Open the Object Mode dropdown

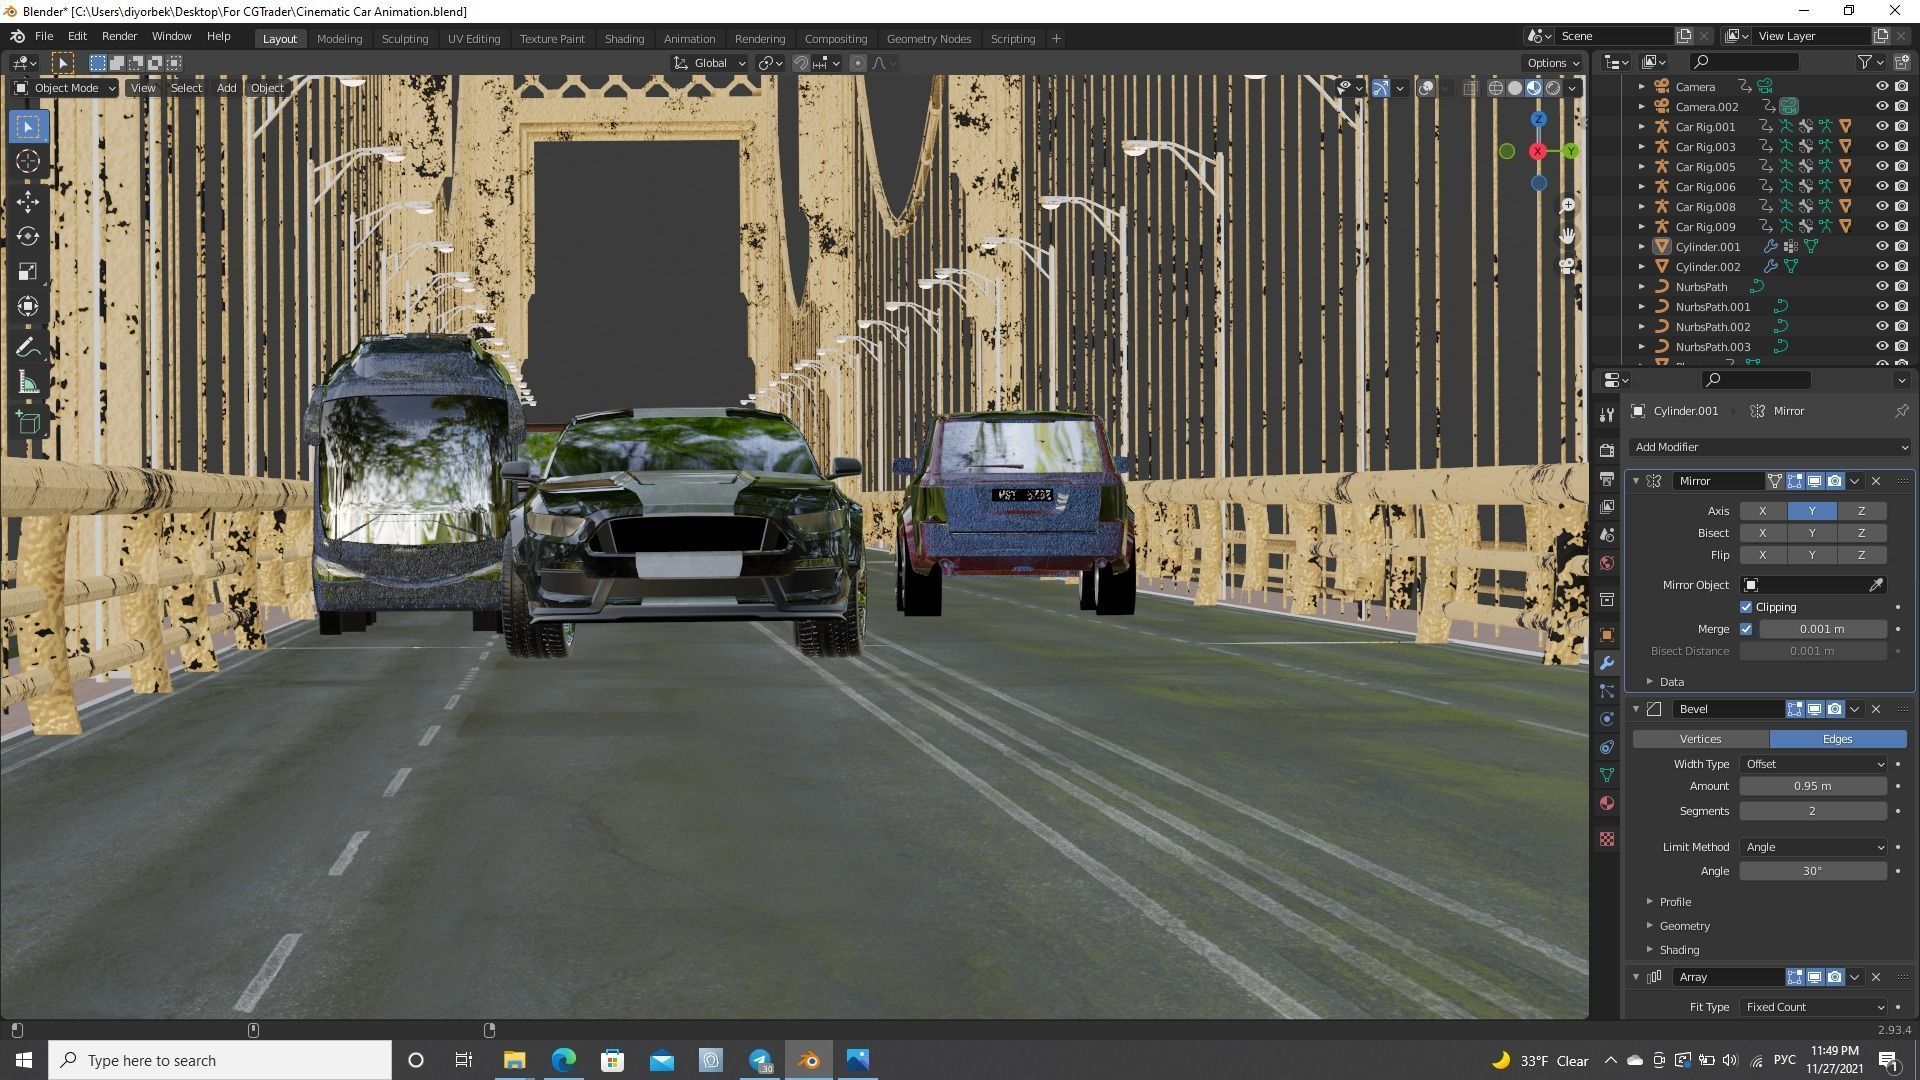65,88
